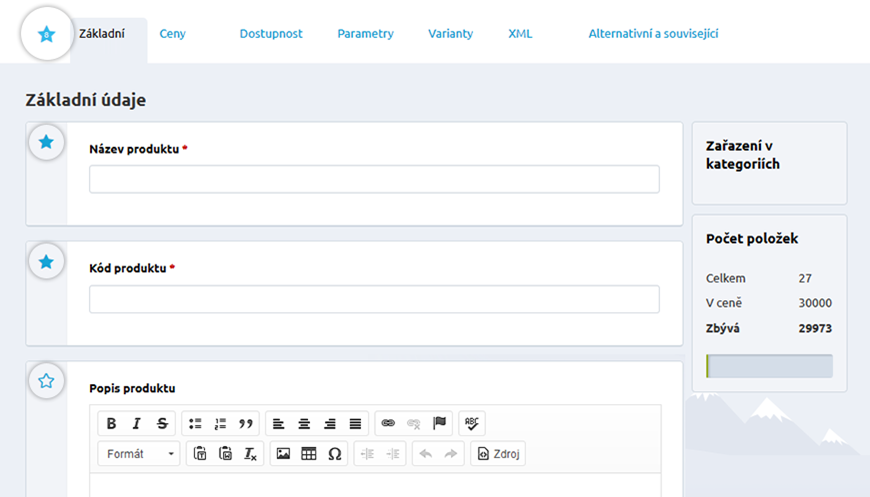Image resolution: width=870 pixels, height=497 pixels.
Task: Focus the Název produktu input field
Action: pos(375,179)
